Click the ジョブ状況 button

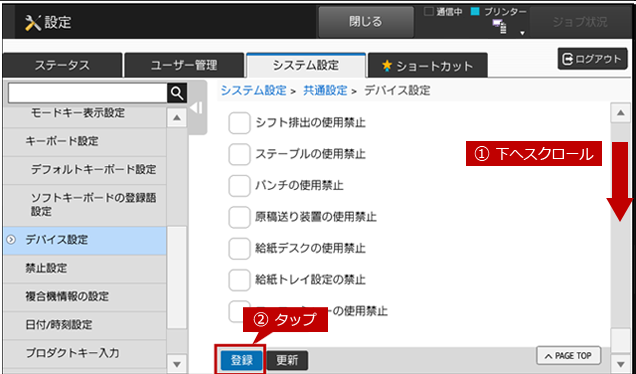[x=580, y=22]
